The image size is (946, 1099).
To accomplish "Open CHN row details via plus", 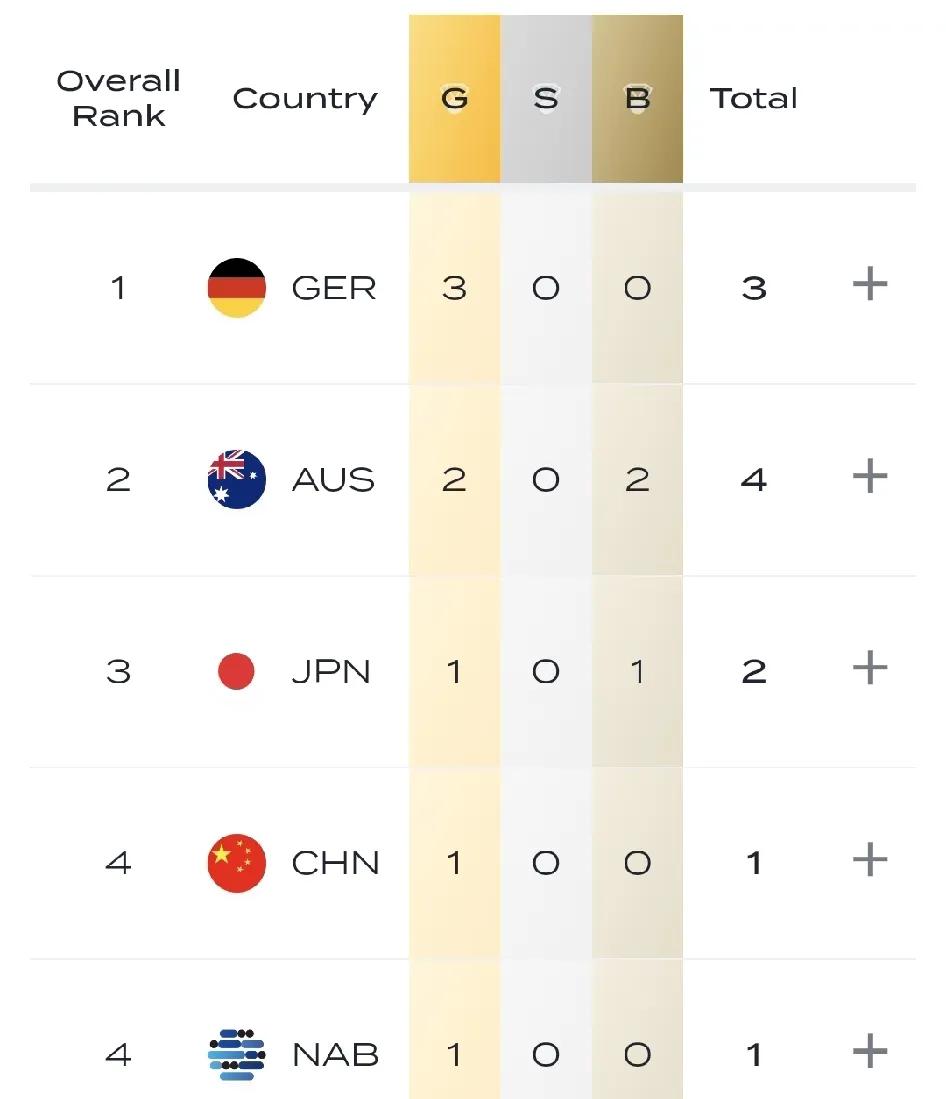I will 870,859.
